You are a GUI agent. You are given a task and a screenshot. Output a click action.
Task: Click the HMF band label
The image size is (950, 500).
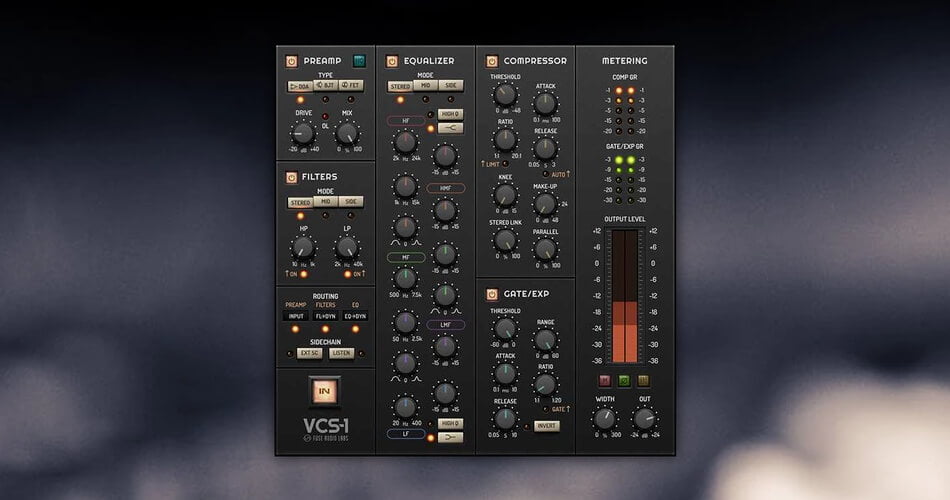(446, 188)
